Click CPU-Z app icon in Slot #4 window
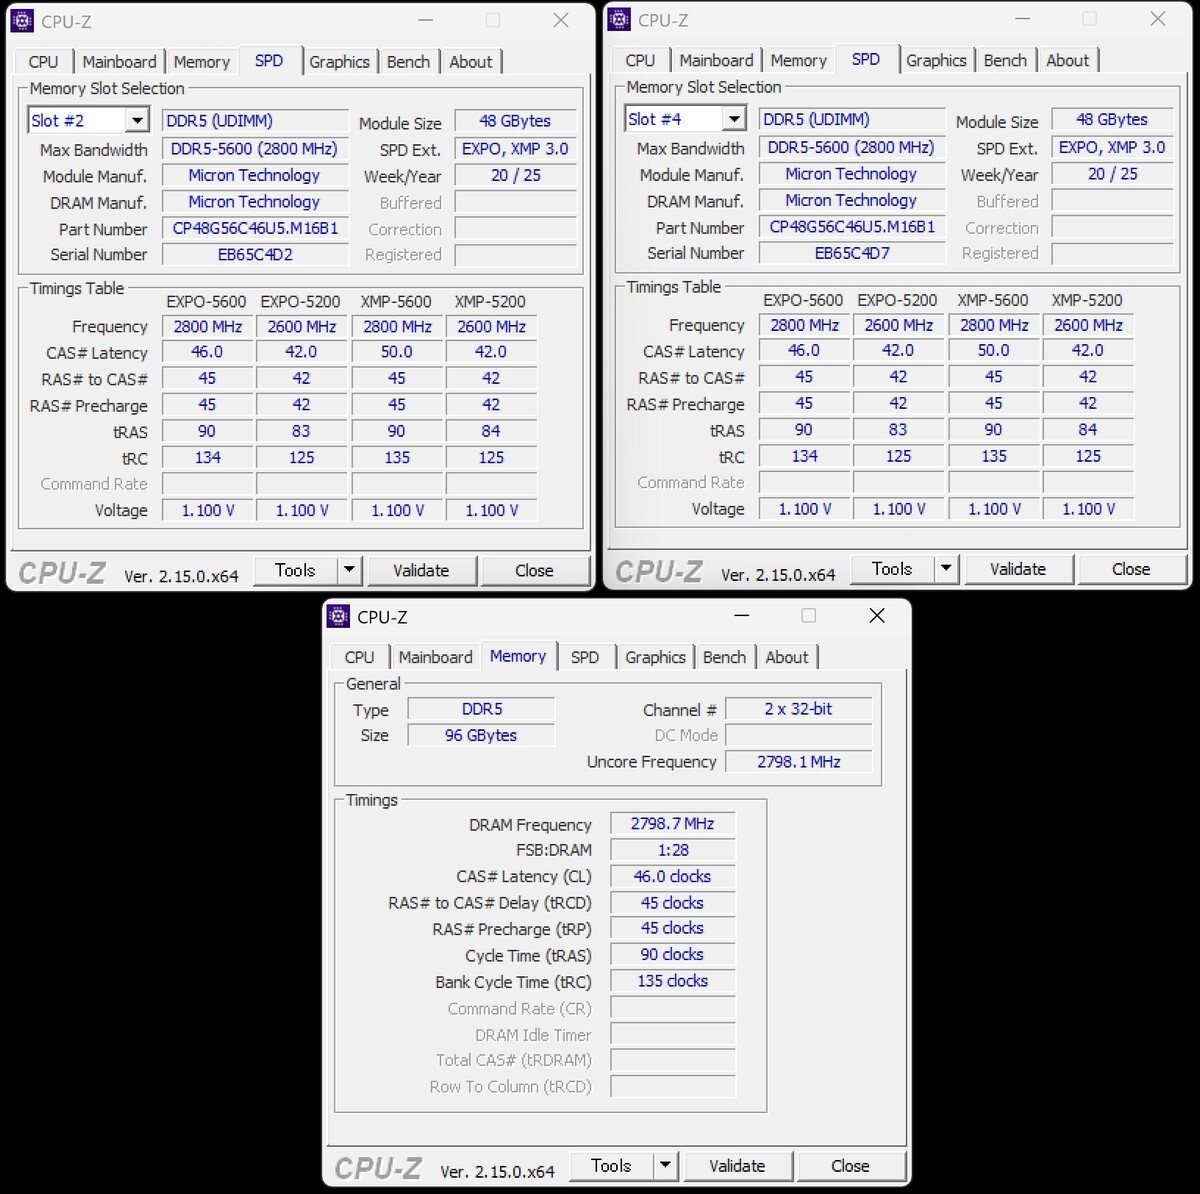The width and height of the screenshot is (1200, 1194). 619,20
